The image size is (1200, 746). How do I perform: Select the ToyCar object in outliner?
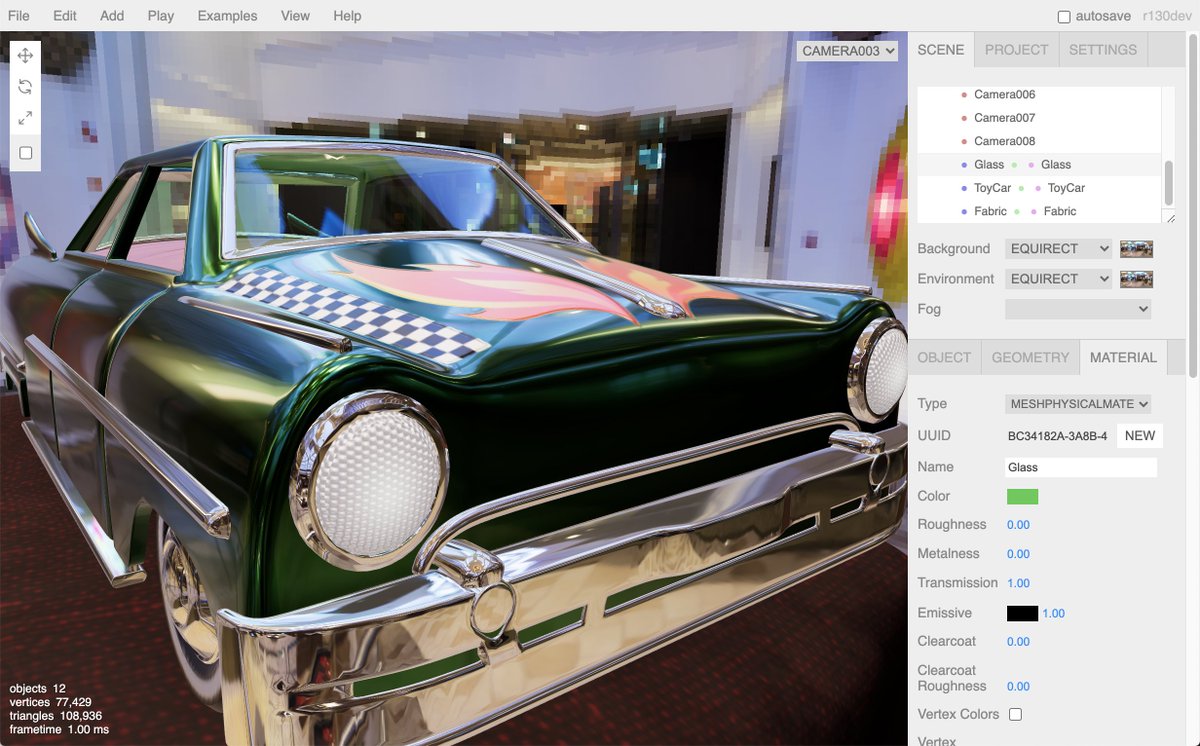[1039, 188]
